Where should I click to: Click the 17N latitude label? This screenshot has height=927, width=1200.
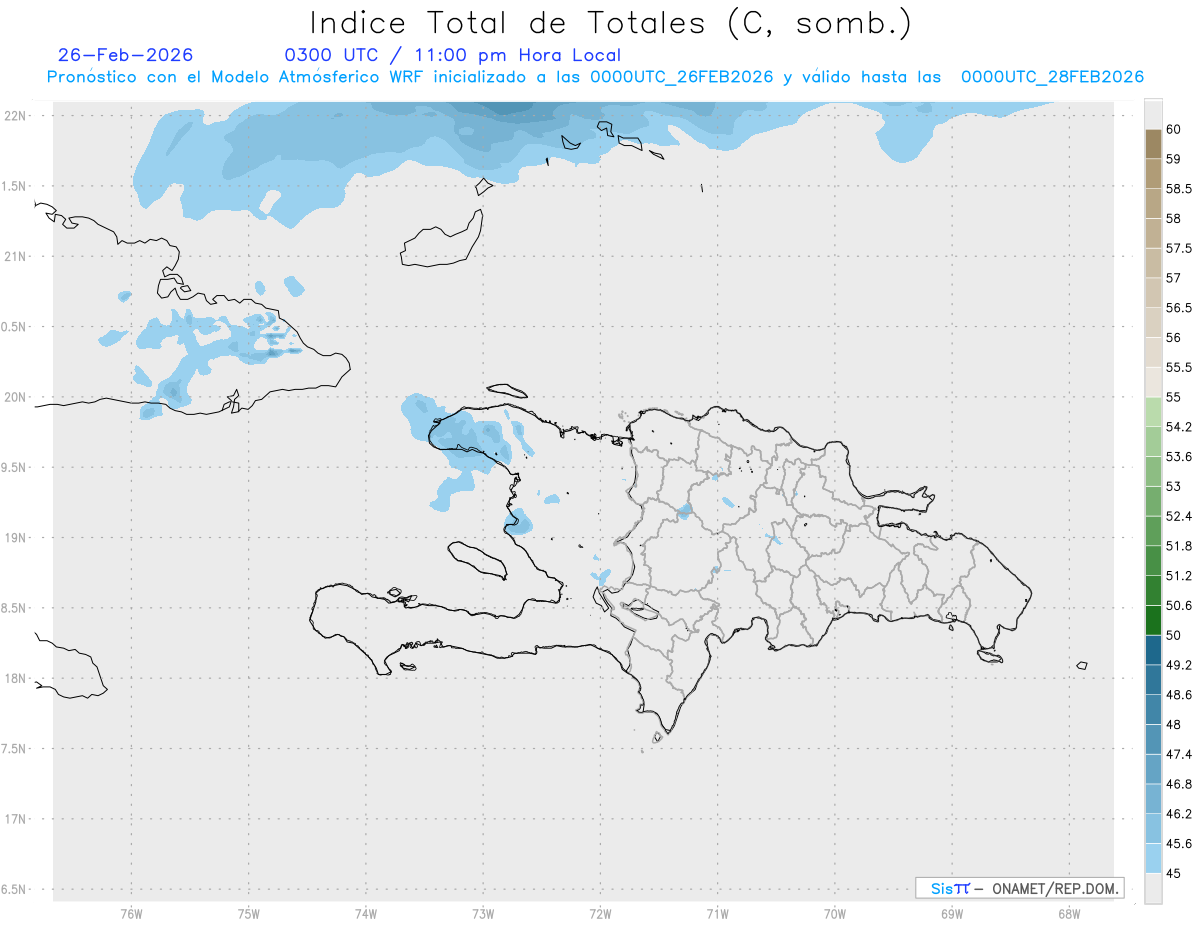click(16, 819)
